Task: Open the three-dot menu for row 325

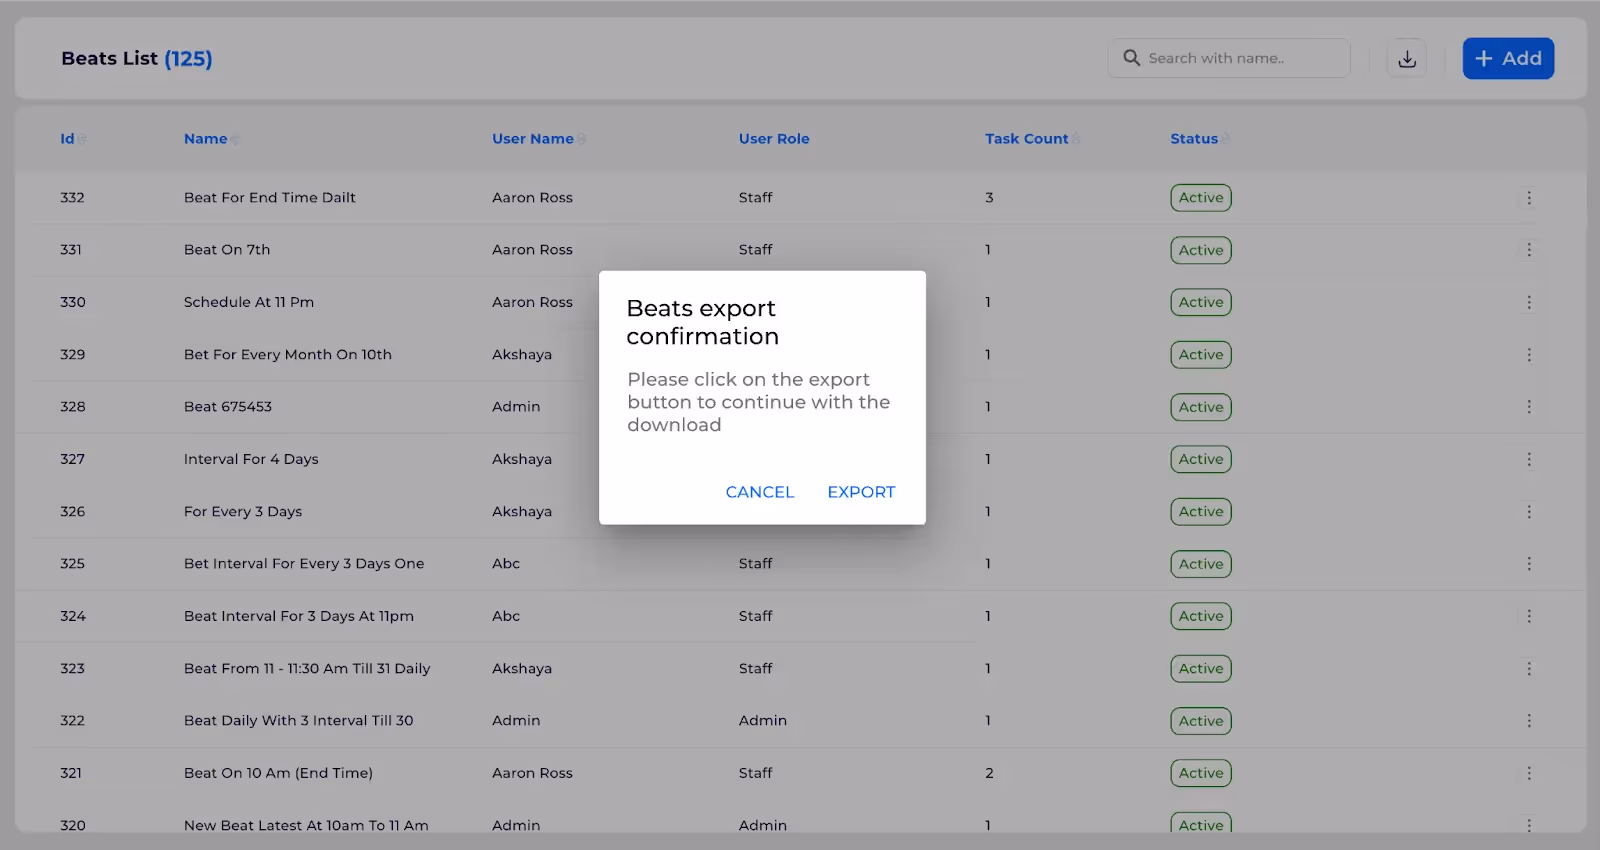Action: (1529, 564)
